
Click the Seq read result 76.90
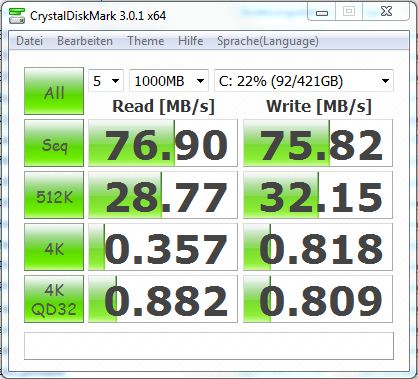coord(163,143)
